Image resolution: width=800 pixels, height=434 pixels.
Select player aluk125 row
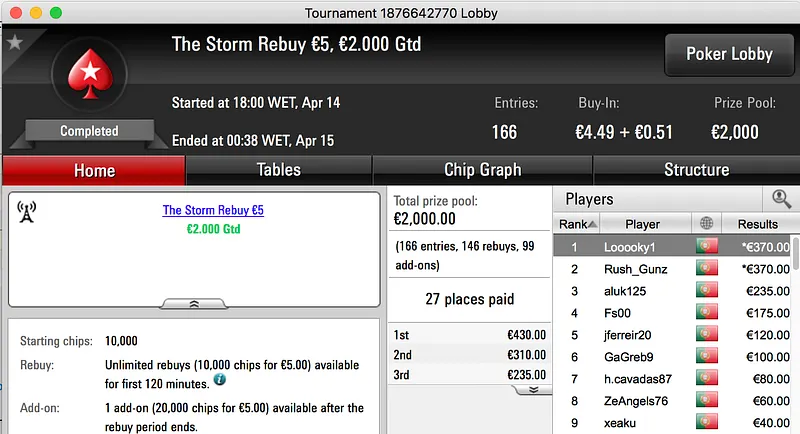click(x=642, y=291)
